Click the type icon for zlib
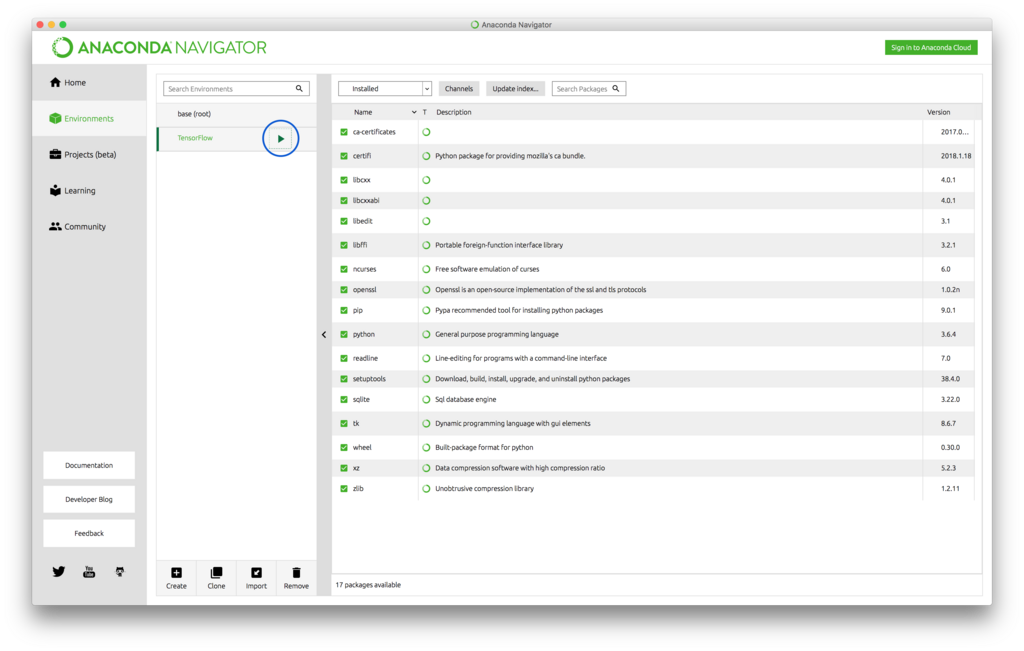Image resolution: width=1024 pixels, height=651 pixels. [x=426, y=489]
